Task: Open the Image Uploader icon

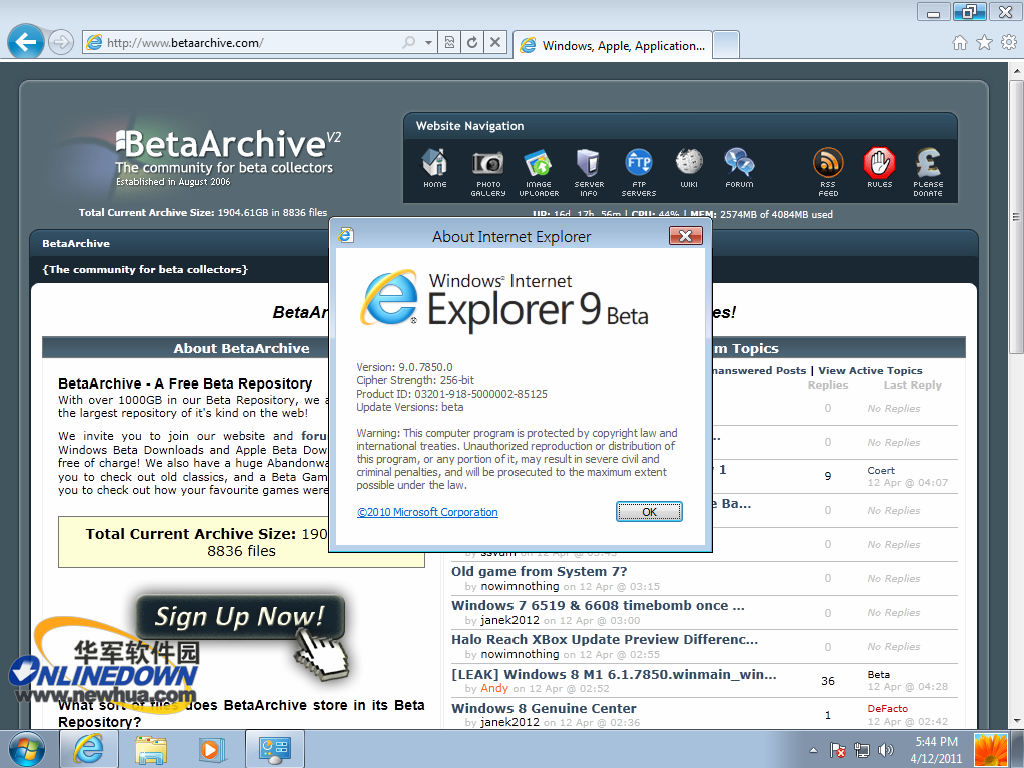Action: (x=539, y=172)
